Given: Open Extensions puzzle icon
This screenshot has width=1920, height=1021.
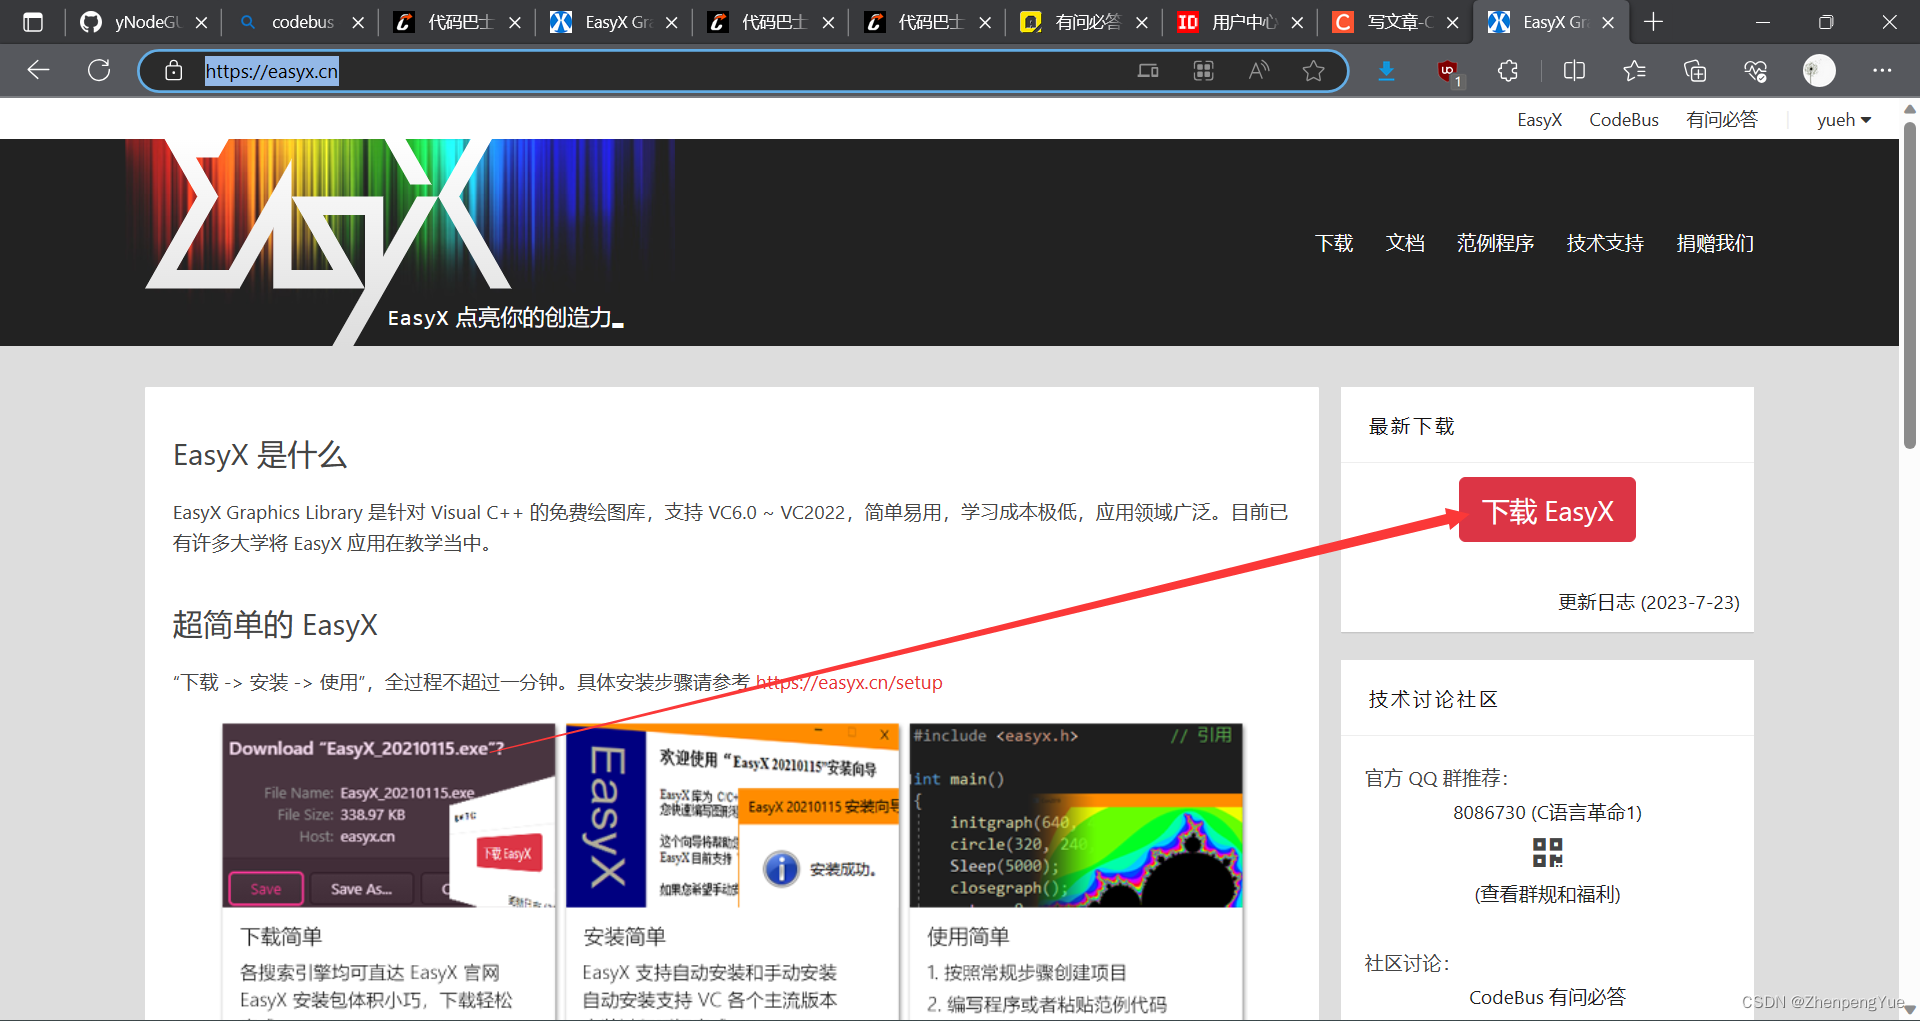Looking at the screenshot, I should (1508, 71).
